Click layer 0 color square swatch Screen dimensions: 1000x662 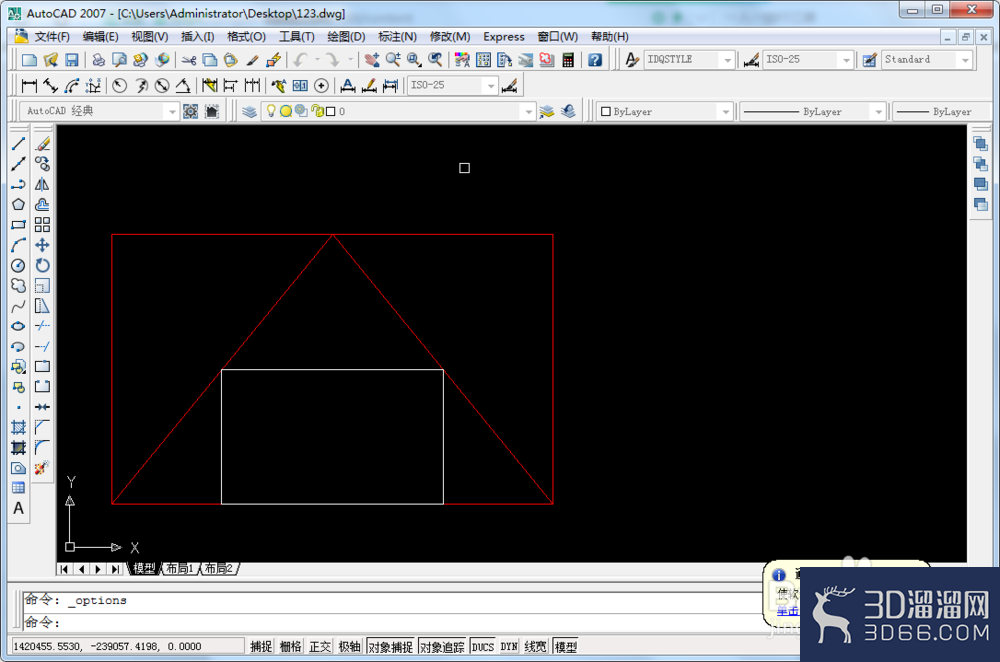330,112
